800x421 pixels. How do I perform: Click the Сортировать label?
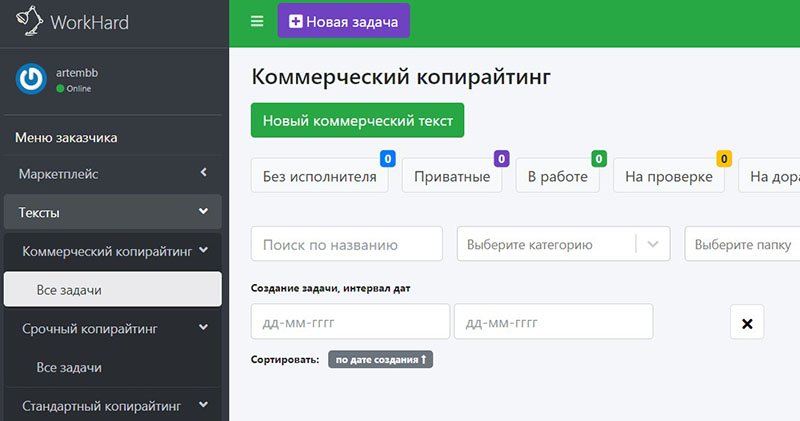(285, 359)
